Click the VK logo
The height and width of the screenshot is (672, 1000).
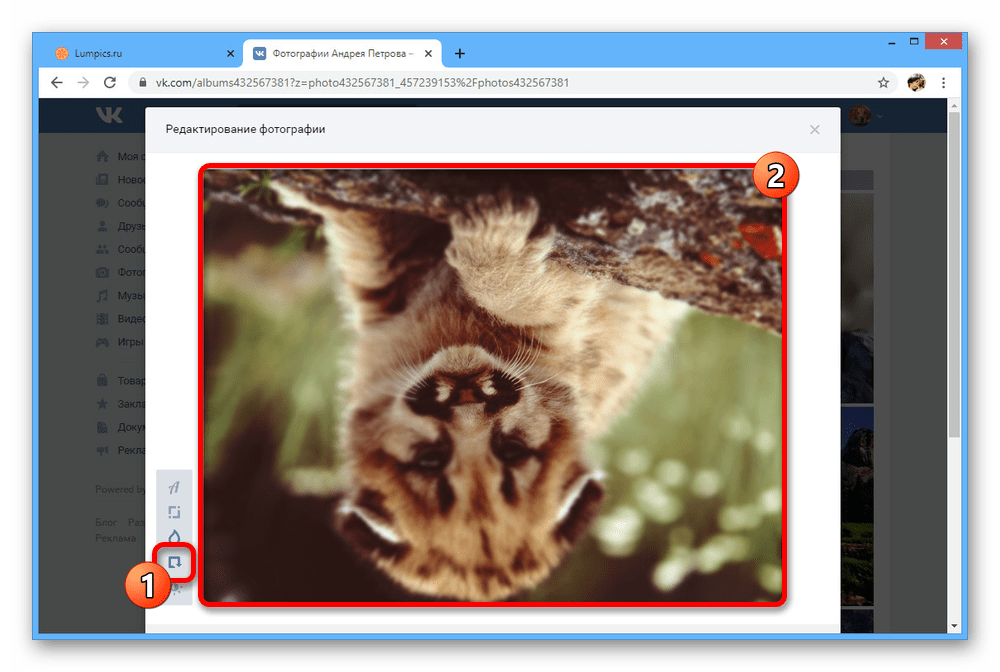click(109, 115)
